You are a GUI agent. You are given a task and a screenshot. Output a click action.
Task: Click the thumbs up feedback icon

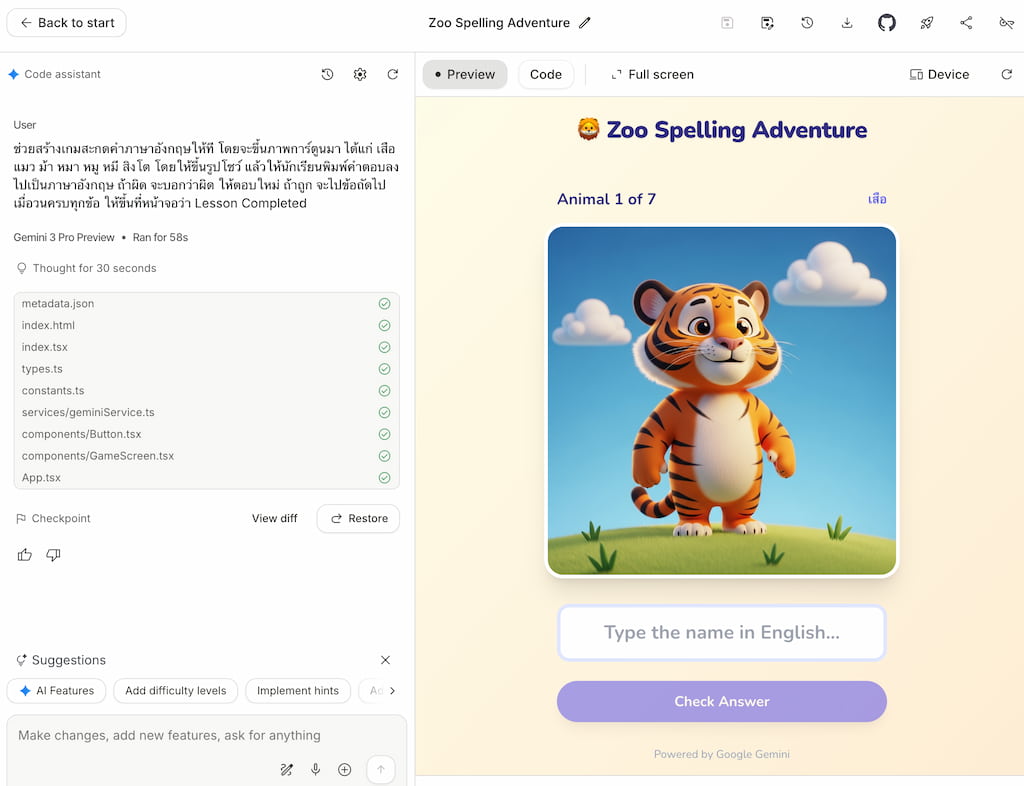tap(25, 555)
